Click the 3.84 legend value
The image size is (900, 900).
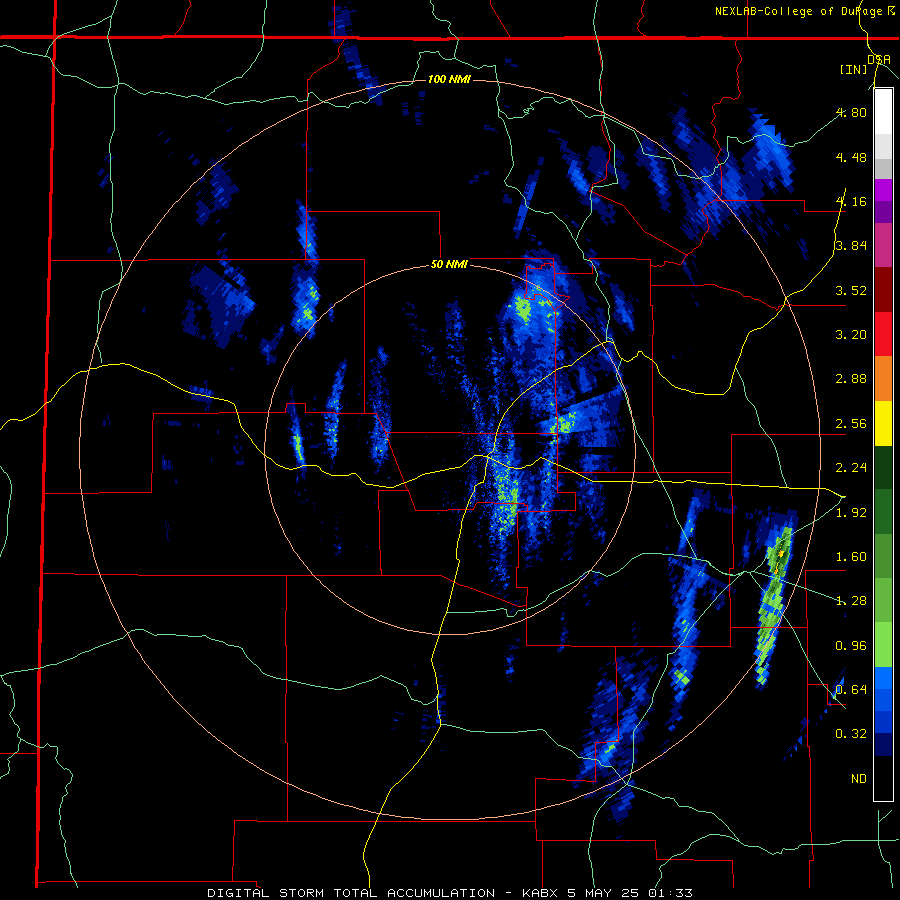pos(851,246)
